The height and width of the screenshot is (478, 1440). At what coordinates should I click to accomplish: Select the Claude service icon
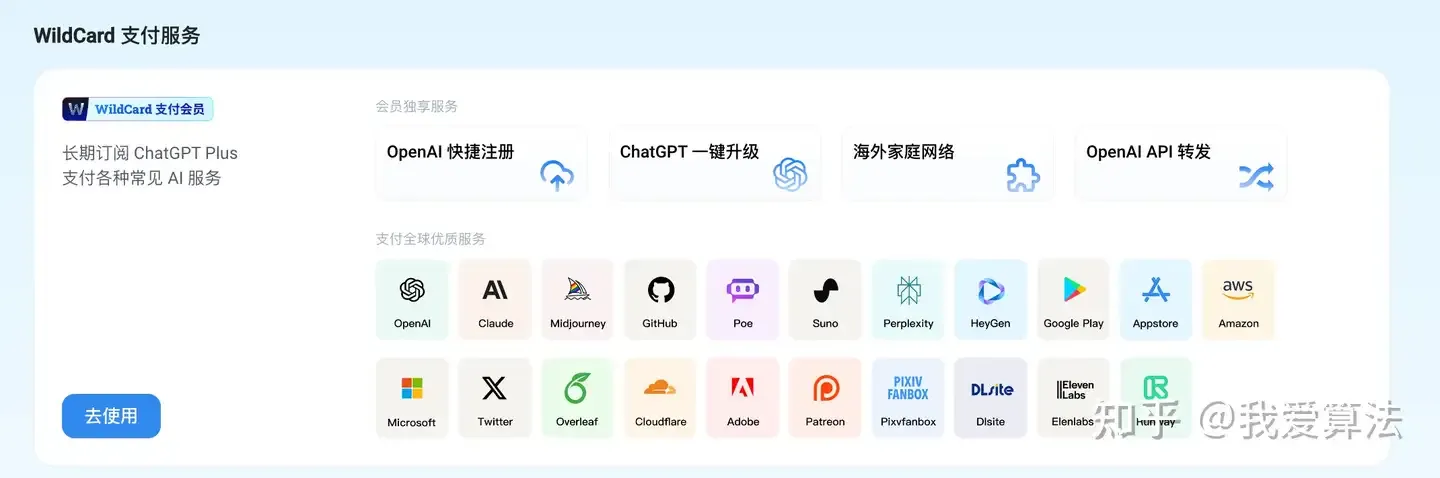495,300
